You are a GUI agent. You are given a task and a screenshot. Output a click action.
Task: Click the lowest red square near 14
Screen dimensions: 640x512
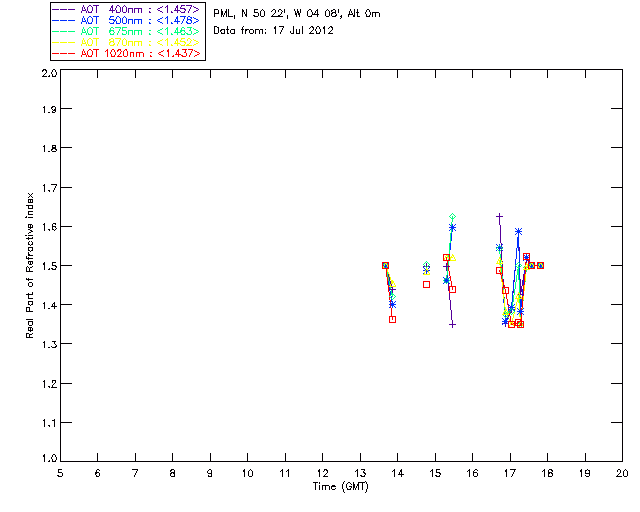[392, 319]
